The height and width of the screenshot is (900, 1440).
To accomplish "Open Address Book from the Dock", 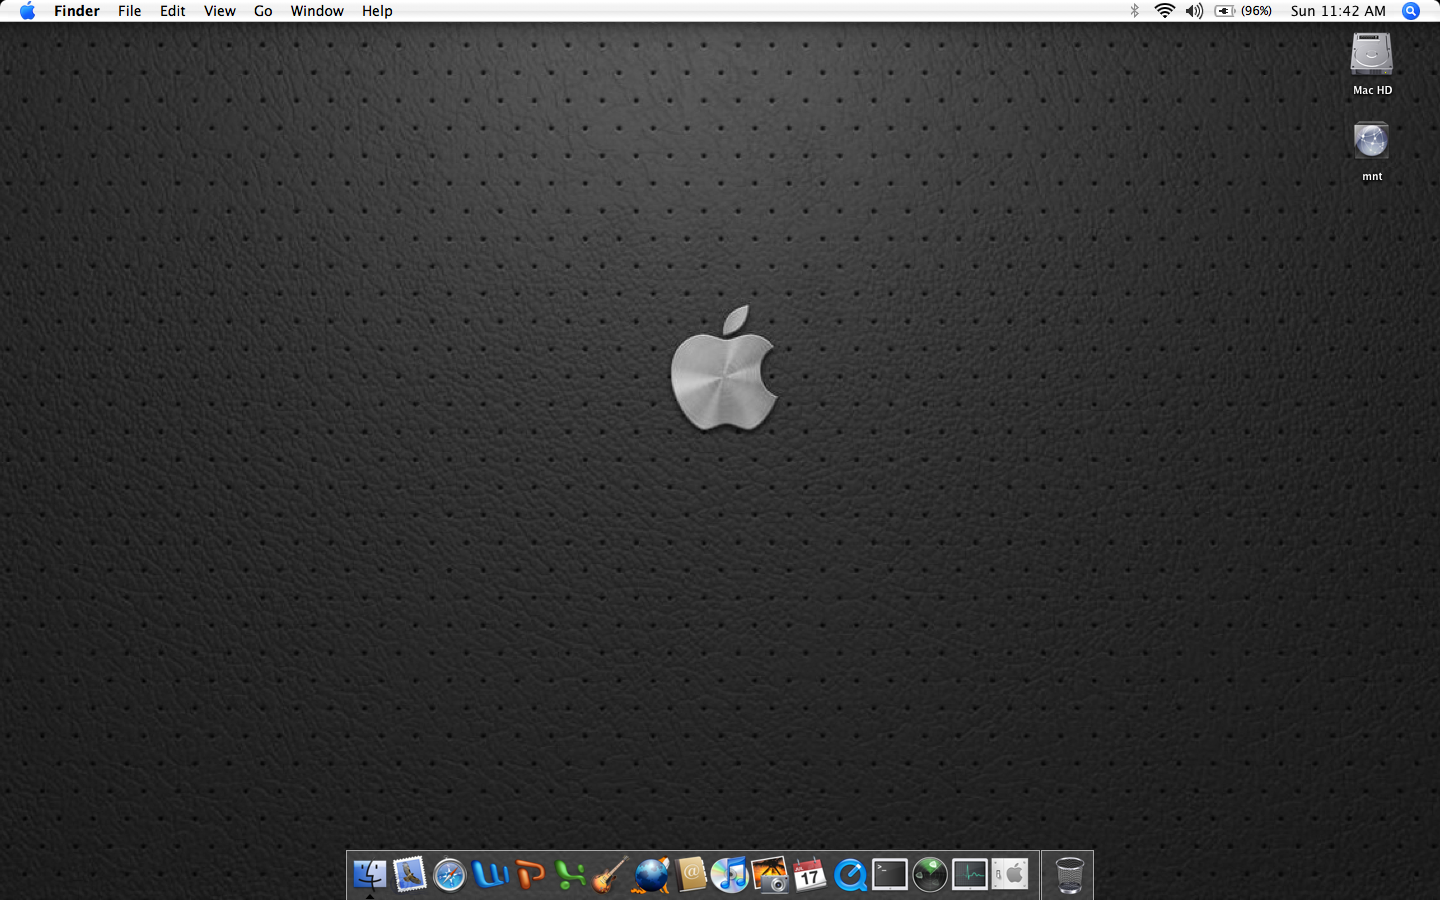I will click(690, 875).
